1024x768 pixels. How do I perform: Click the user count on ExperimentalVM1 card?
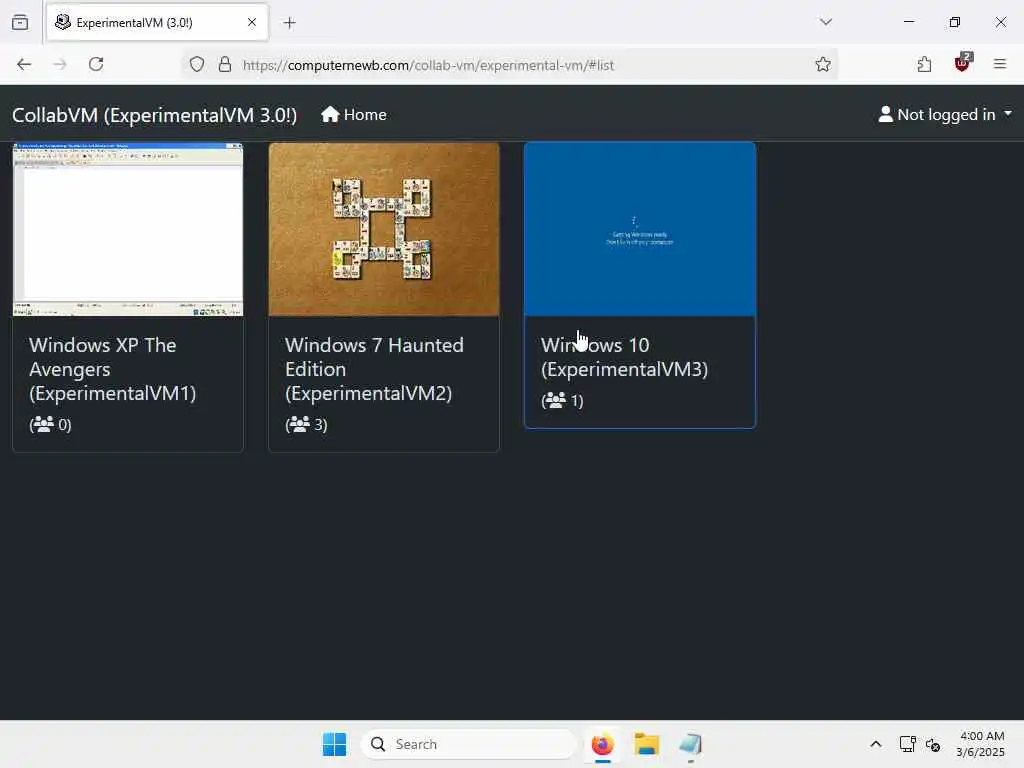50,424
